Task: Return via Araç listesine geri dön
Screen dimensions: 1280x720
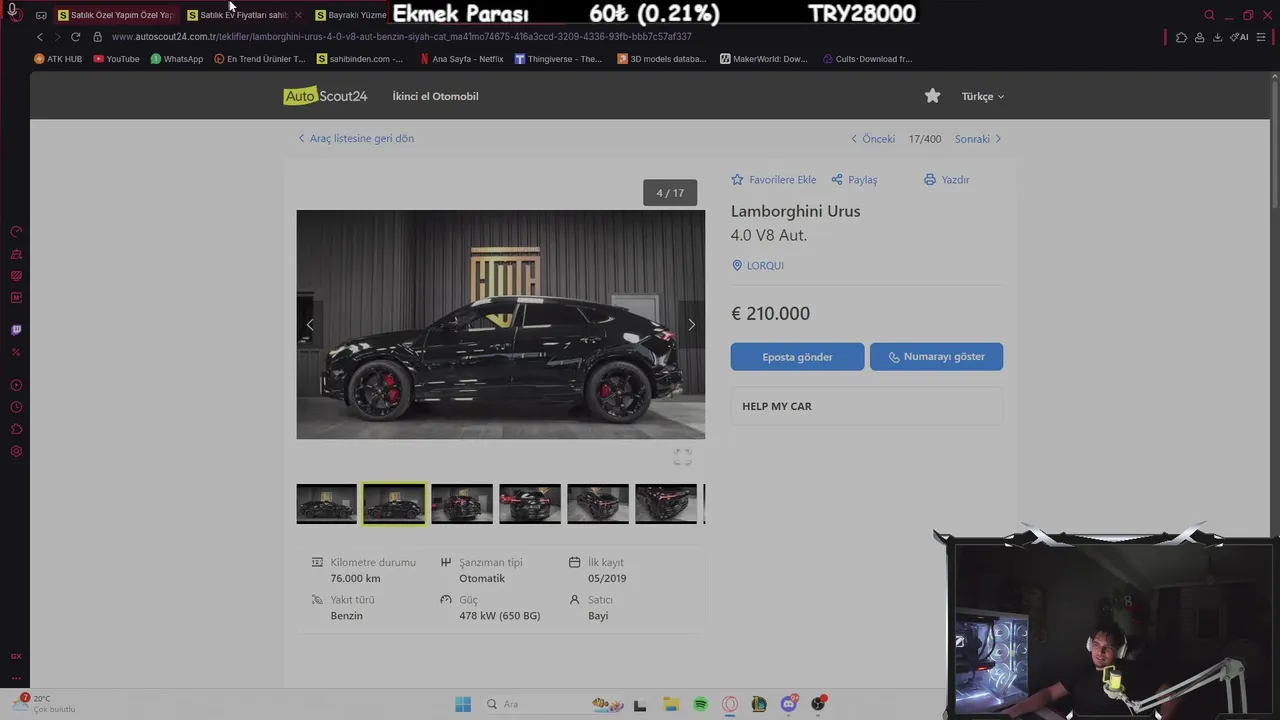Action: click(355, 138)
